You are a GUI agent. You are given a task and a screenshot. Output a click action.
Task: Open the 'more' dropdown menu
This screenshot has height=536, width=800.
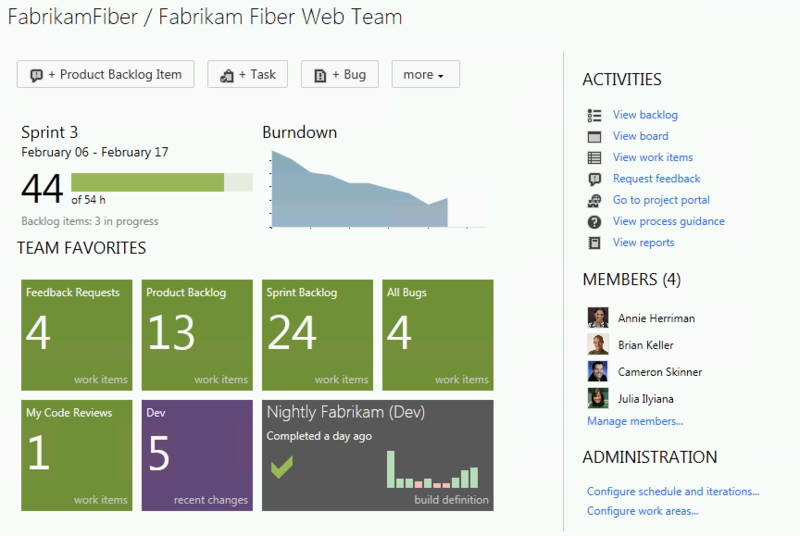point(425,75)
